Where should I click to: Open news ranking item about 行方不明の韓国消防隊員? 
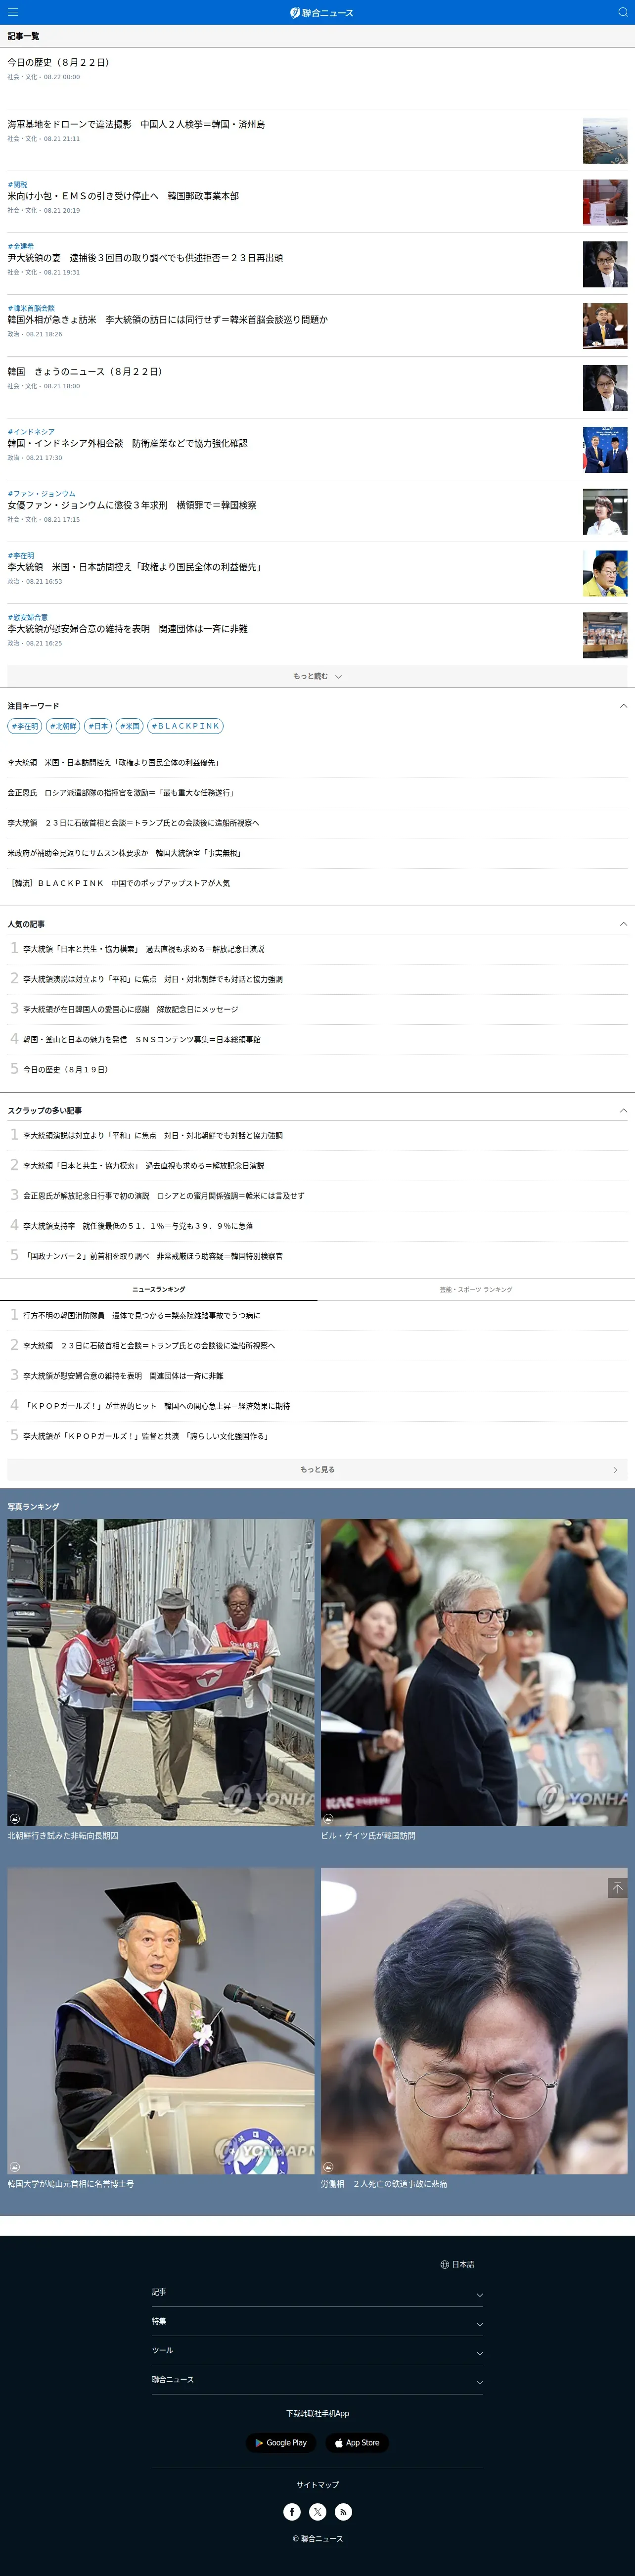tap(142, 1315)
